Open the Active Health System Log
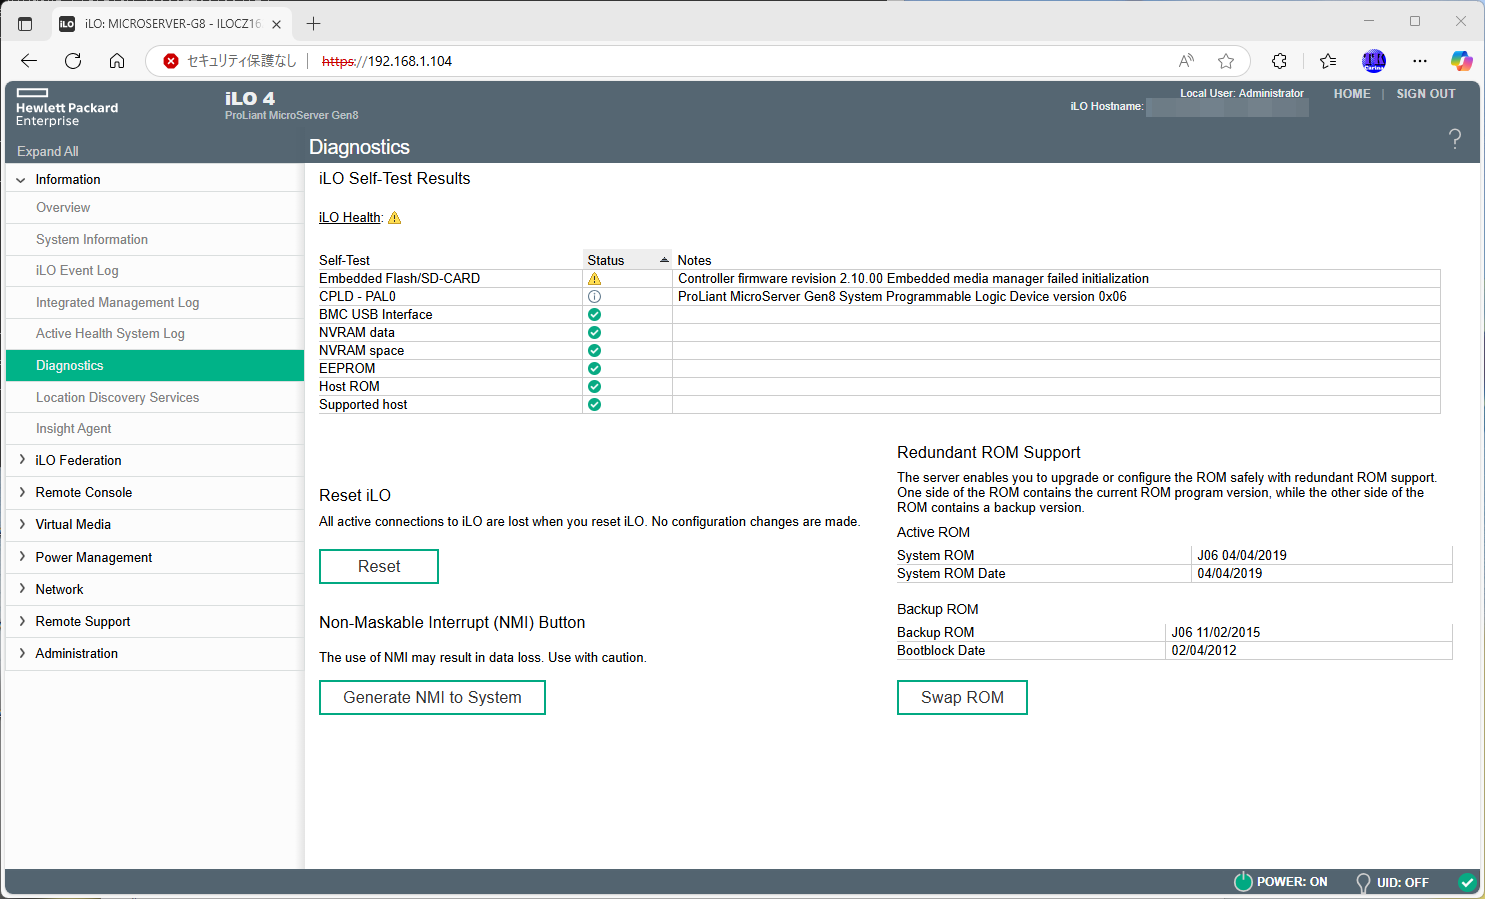 (x=110, y=334)
